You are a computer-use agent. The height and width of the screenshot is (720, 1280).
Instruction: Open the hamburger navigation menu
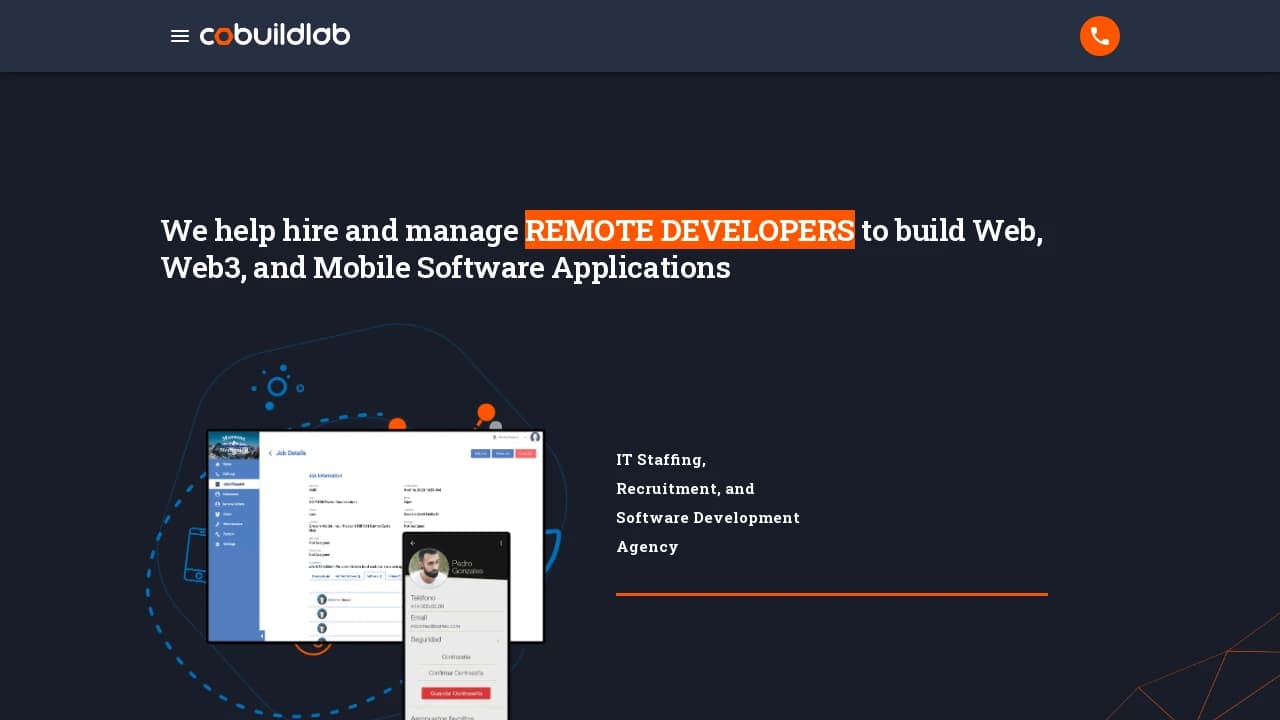click(x=180, y=36)
